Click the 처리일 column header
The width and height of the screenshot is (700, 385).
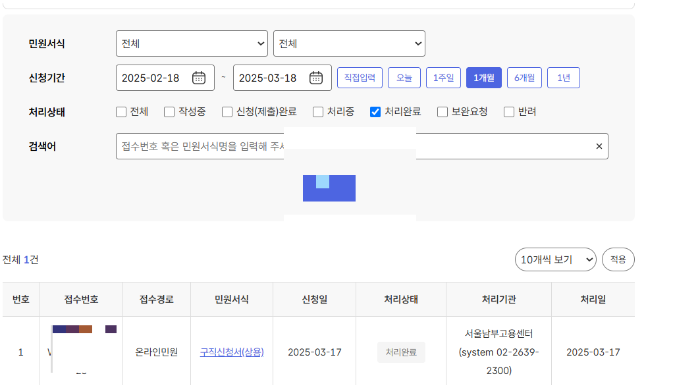coord(593,299)
